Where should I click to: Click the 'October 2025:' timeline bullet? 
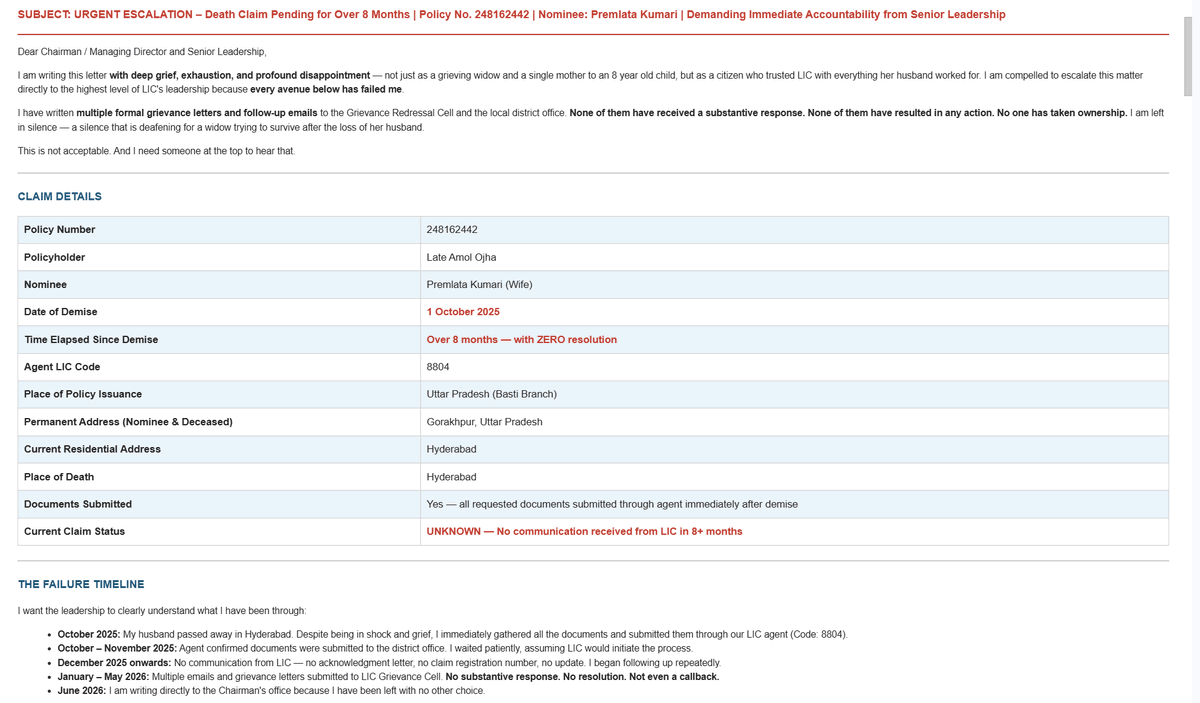click(x=452, y=635)
